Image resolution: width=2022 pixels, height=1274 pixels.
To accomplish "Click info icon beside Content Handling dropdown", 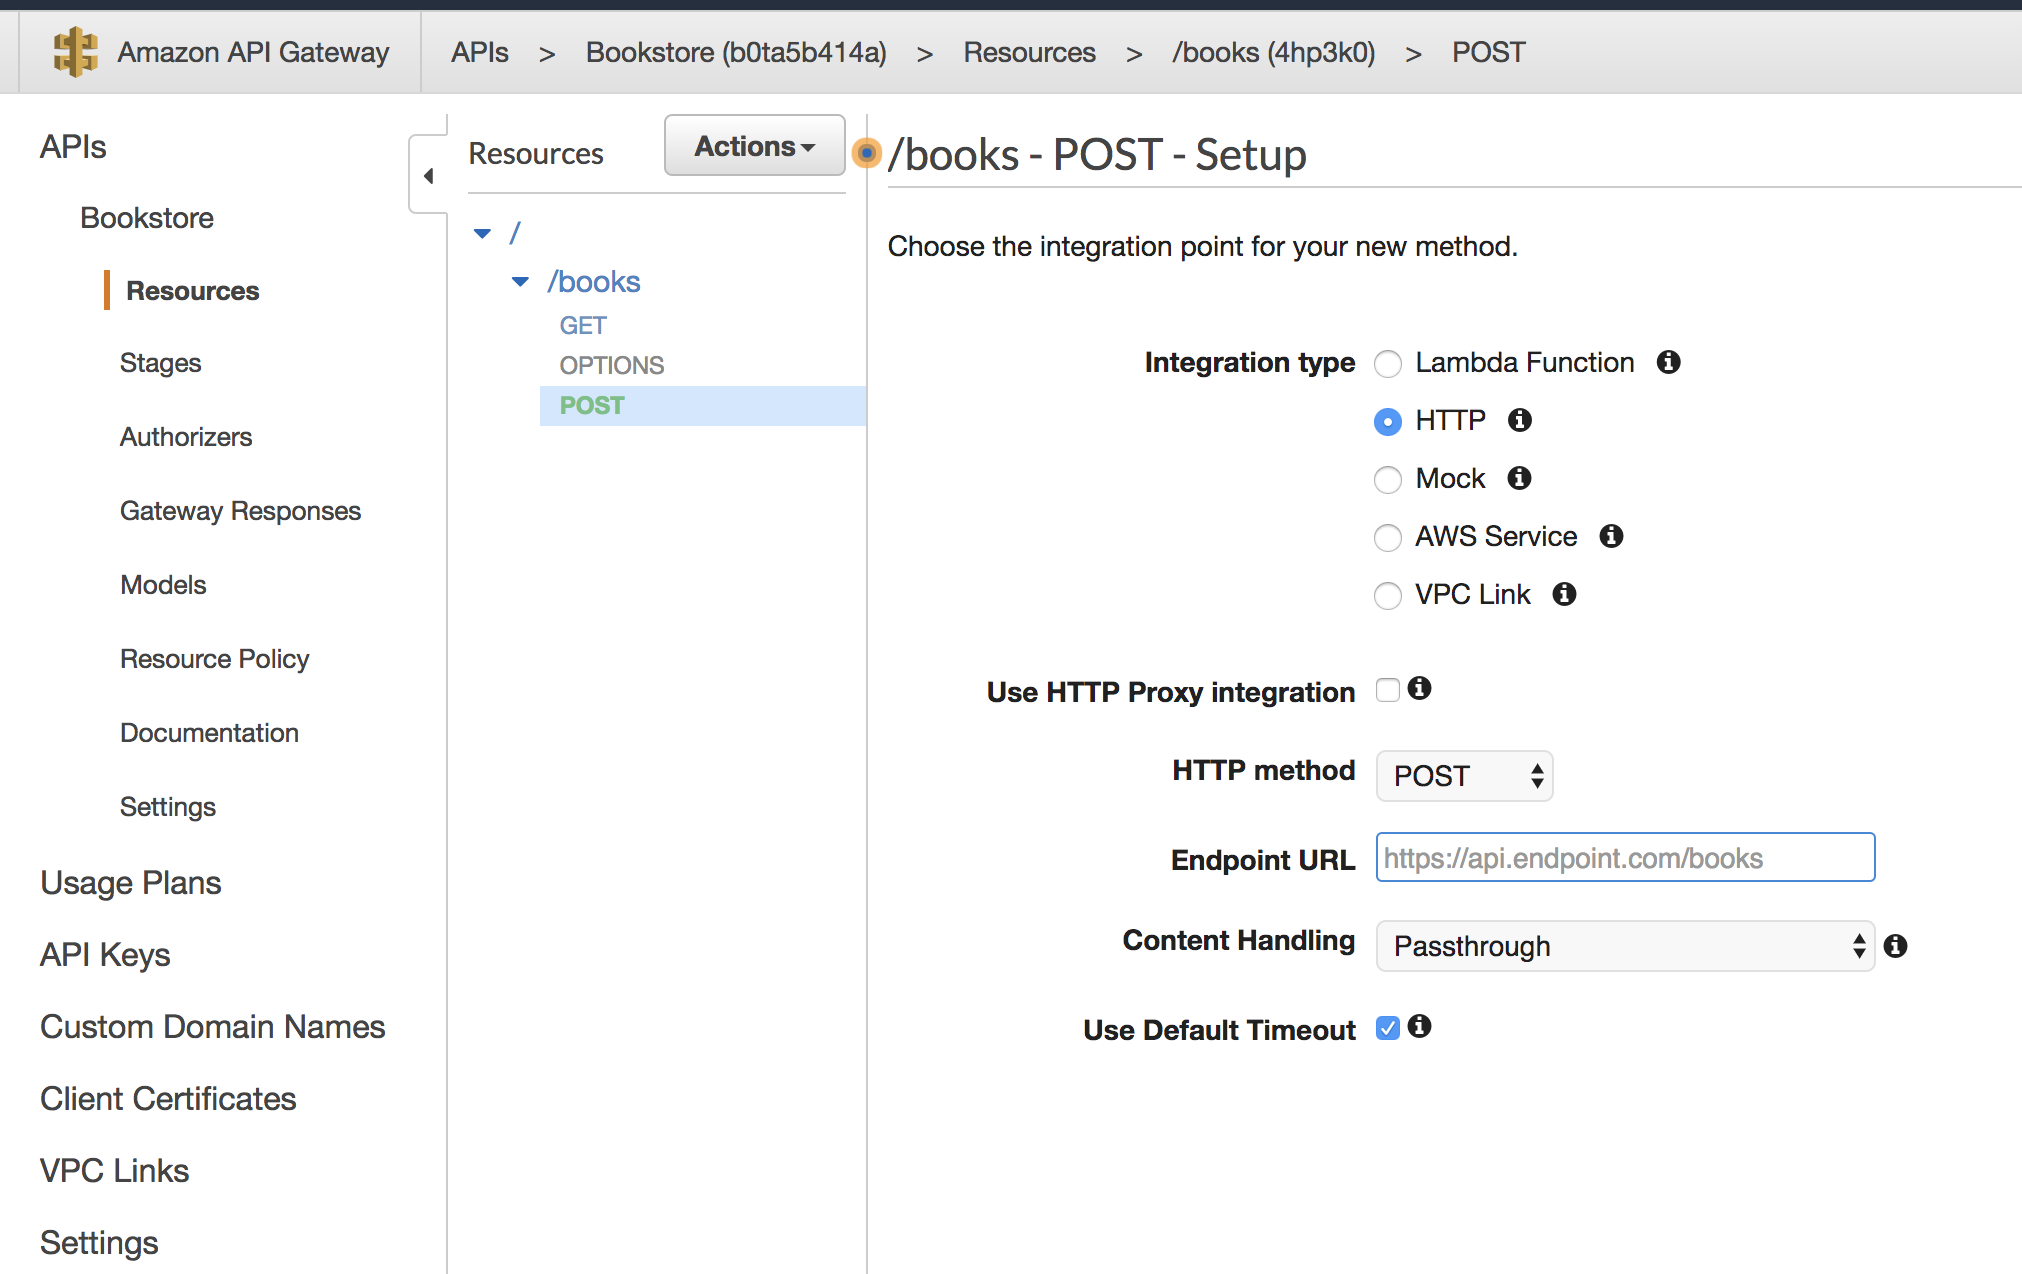I will 1895,946.
